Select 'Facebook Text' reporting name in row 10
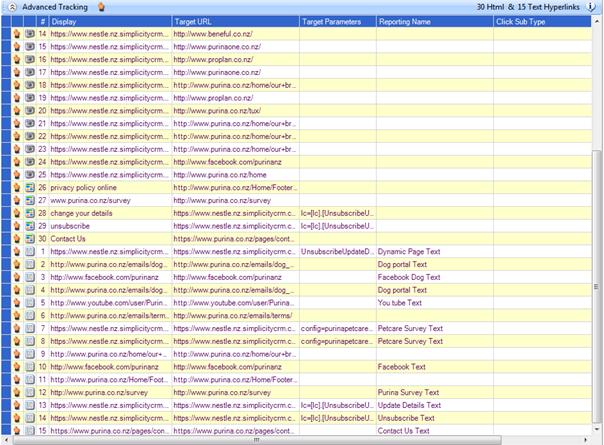This screenshot has width=604, height=445. click(x=435, y=367)
